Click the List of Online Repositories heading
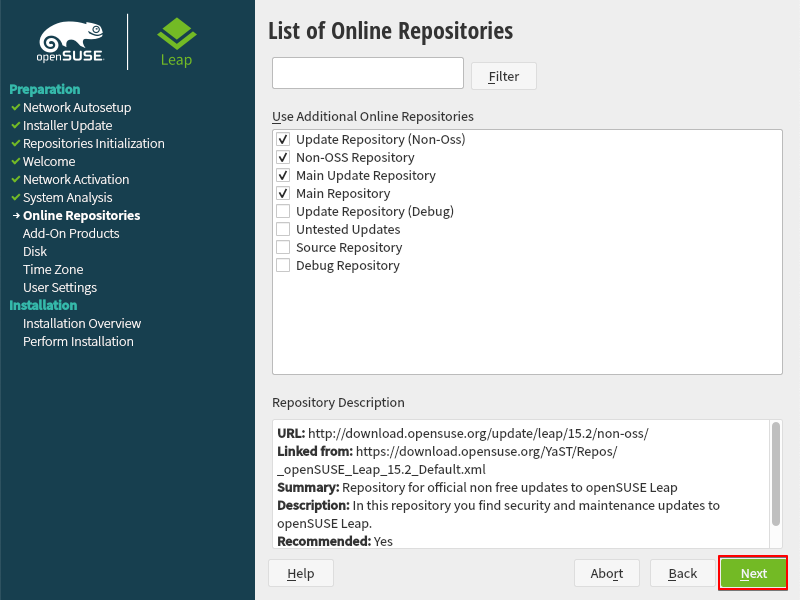Image resolution: width=800 pixels, height=600 pixels. tap(391, 31)
